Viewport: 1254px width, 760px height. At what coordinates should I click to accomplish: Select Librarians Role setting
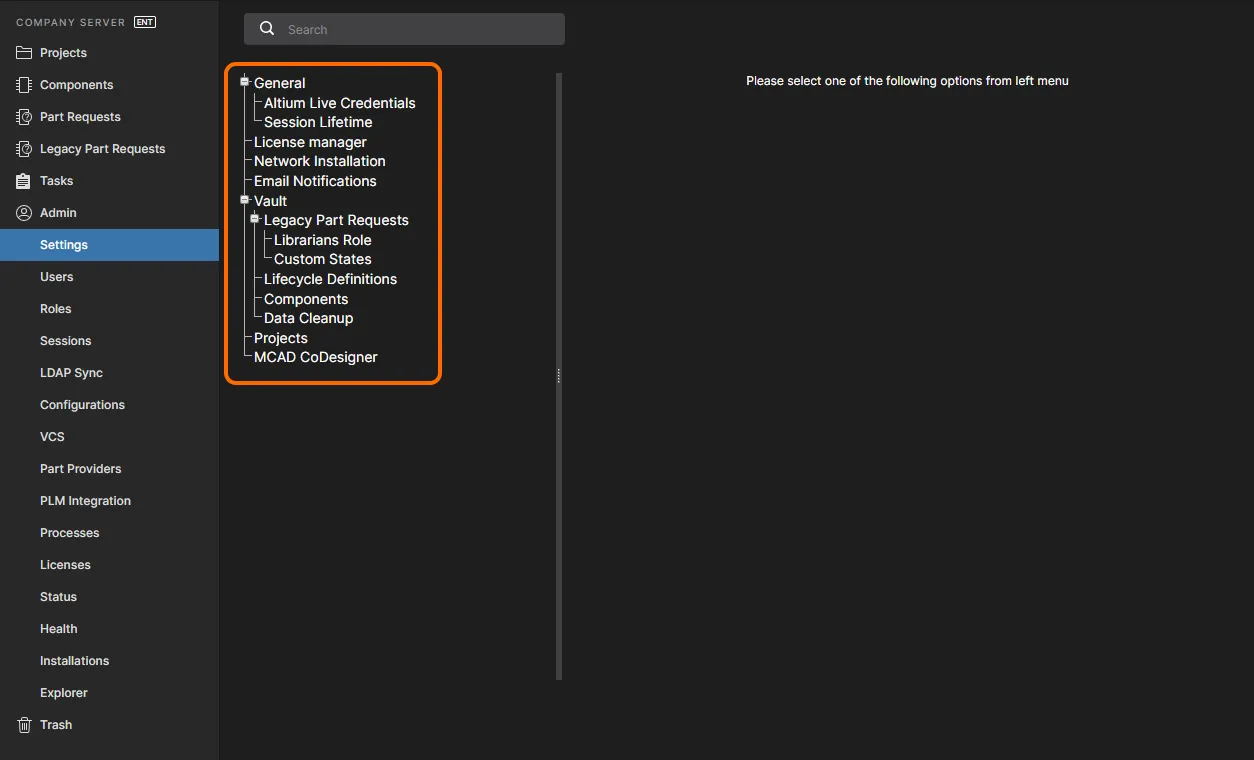coord(322,240)
